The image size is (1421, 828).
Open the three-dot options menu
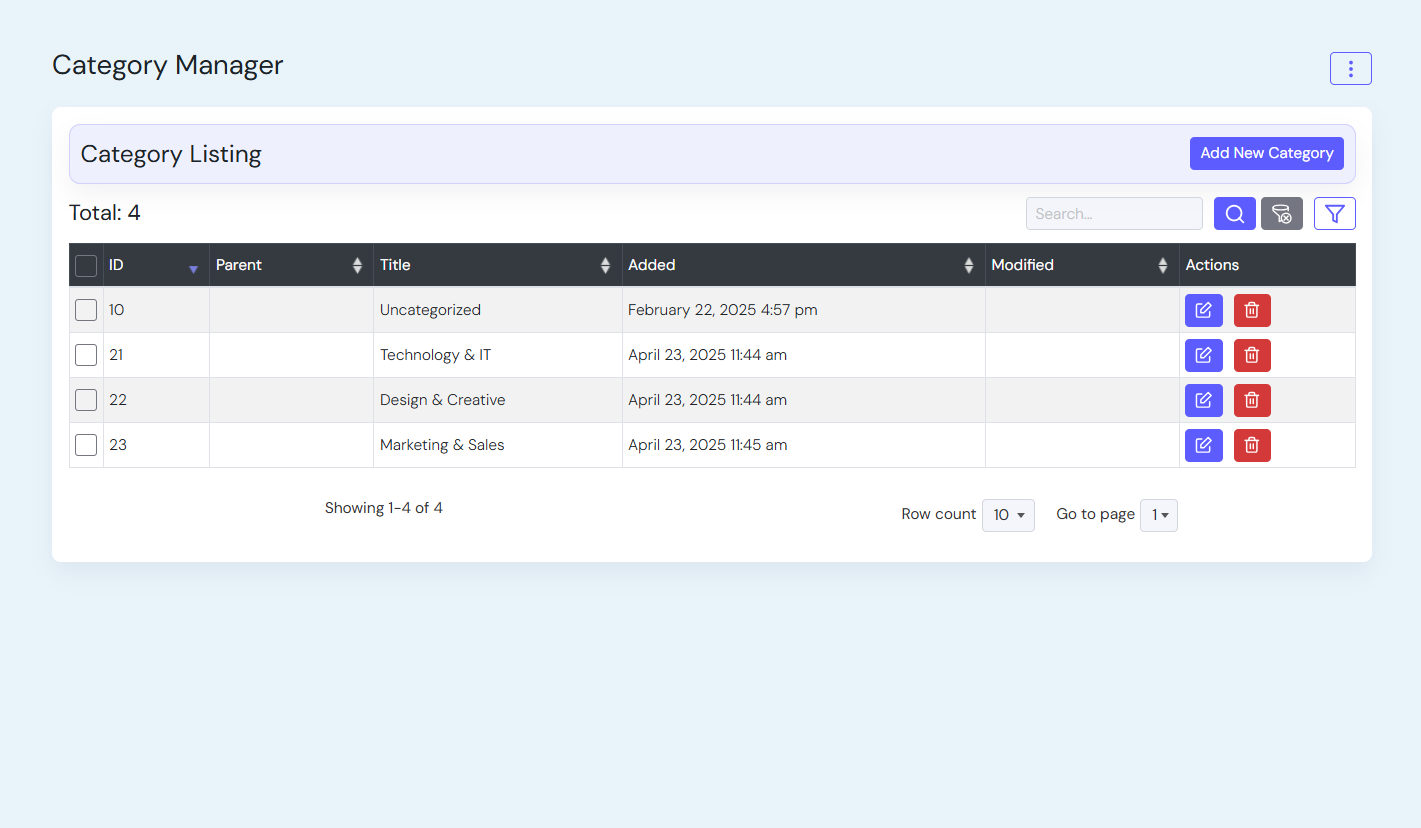tap(1350, 69)
